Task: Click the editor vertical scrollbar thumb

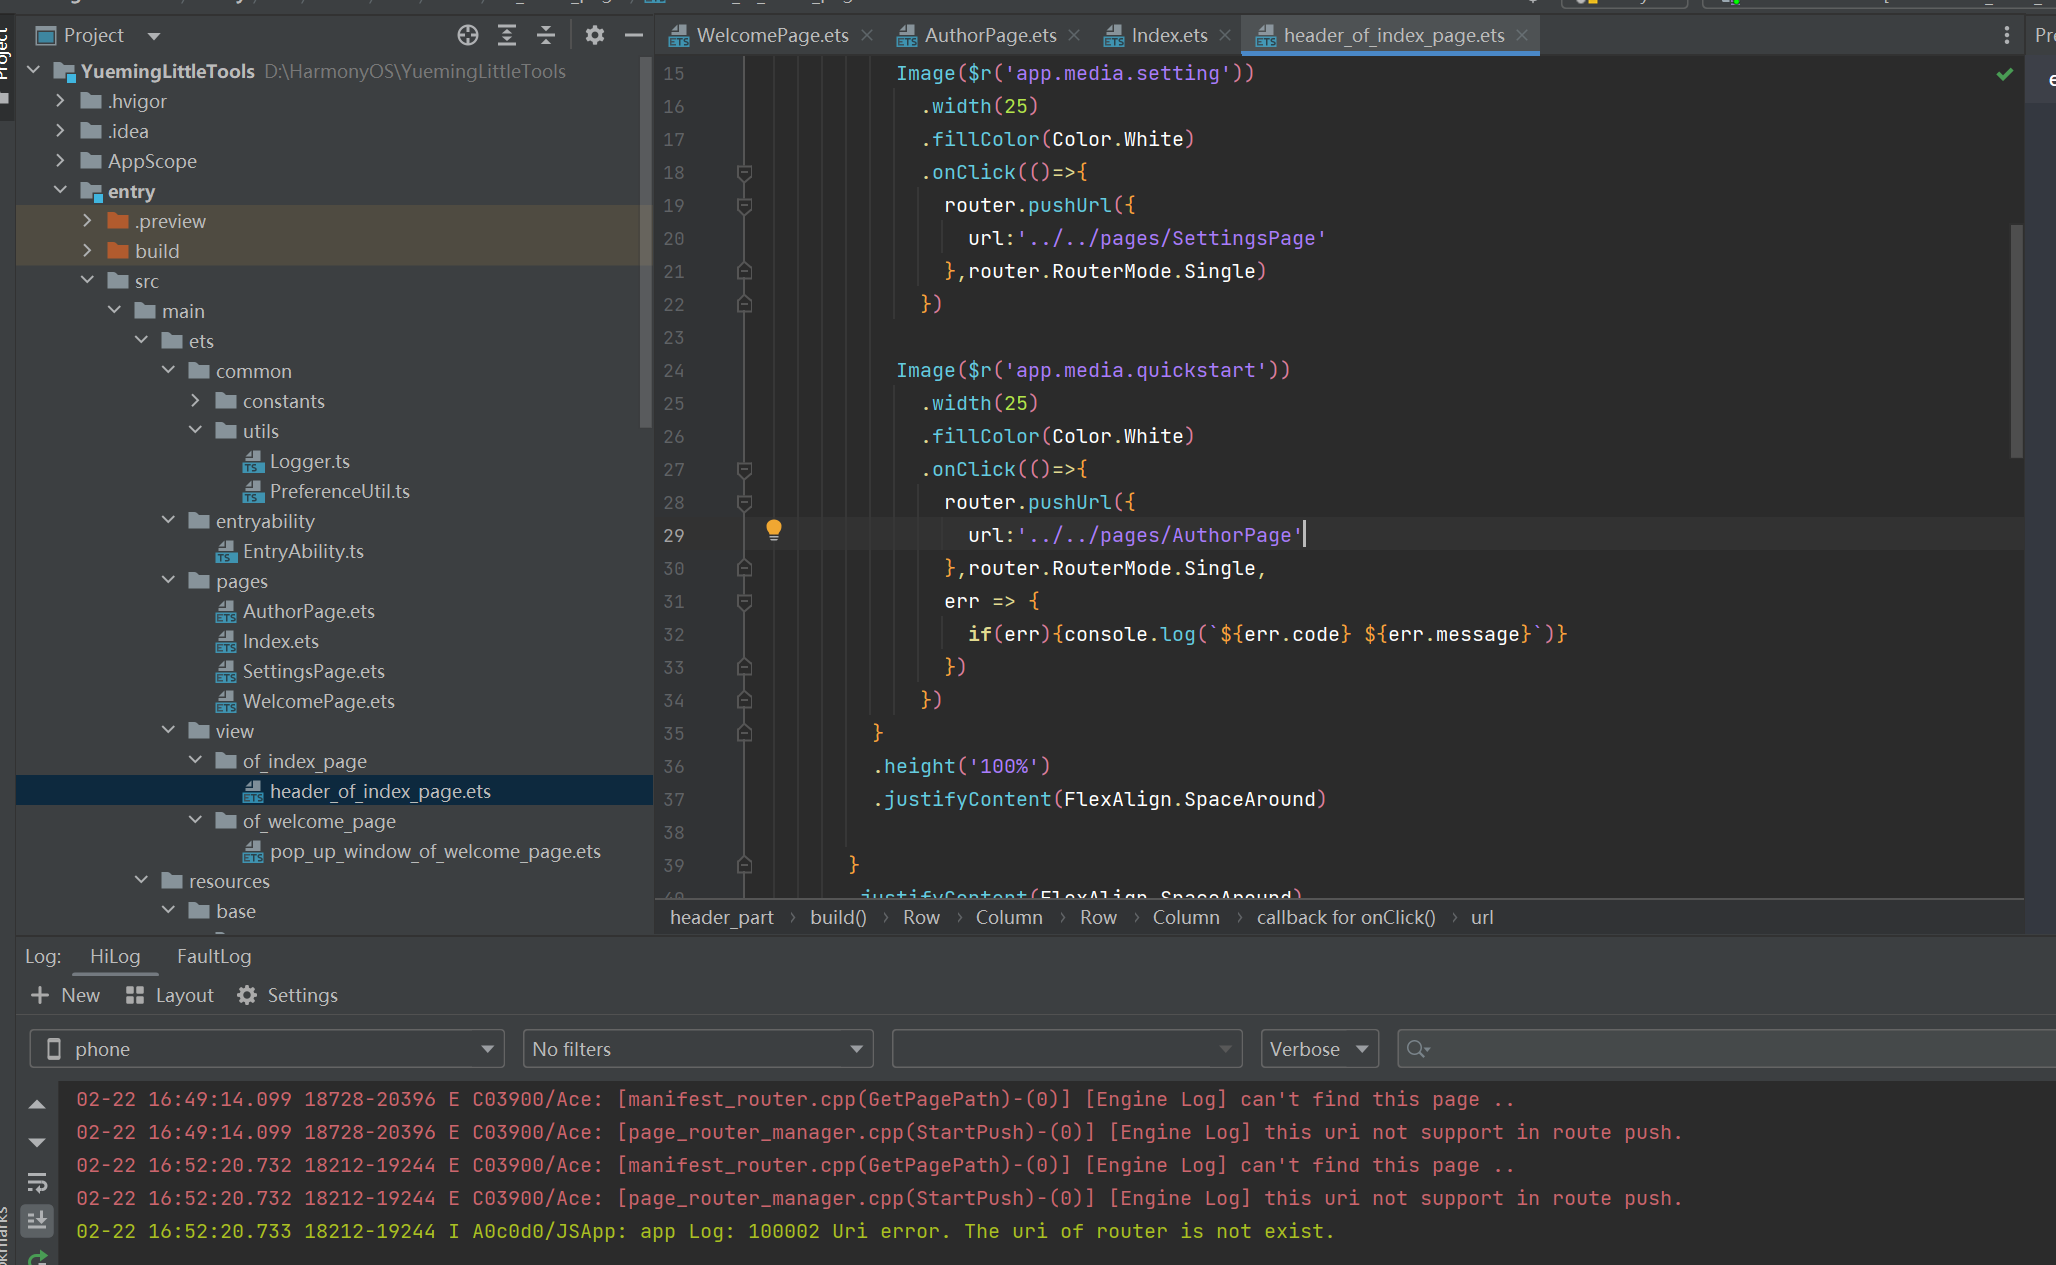Action: point(2016,341)
